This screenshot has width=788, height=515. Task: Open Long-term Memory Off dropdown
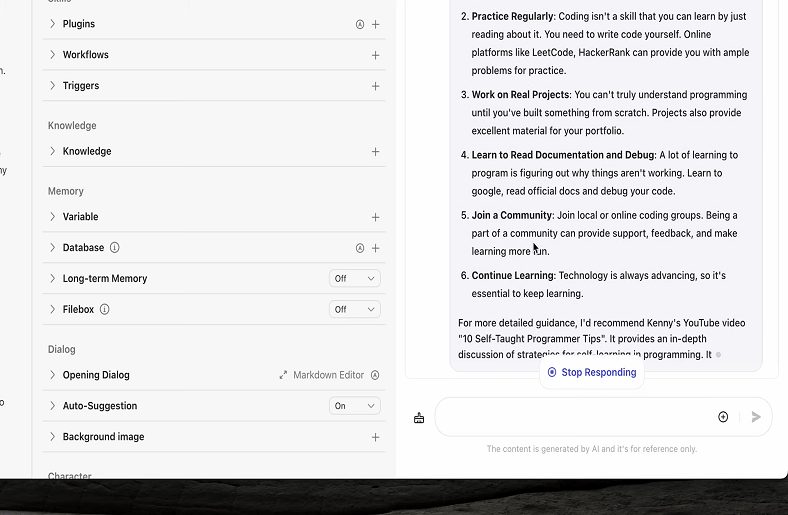coord(355,278)
